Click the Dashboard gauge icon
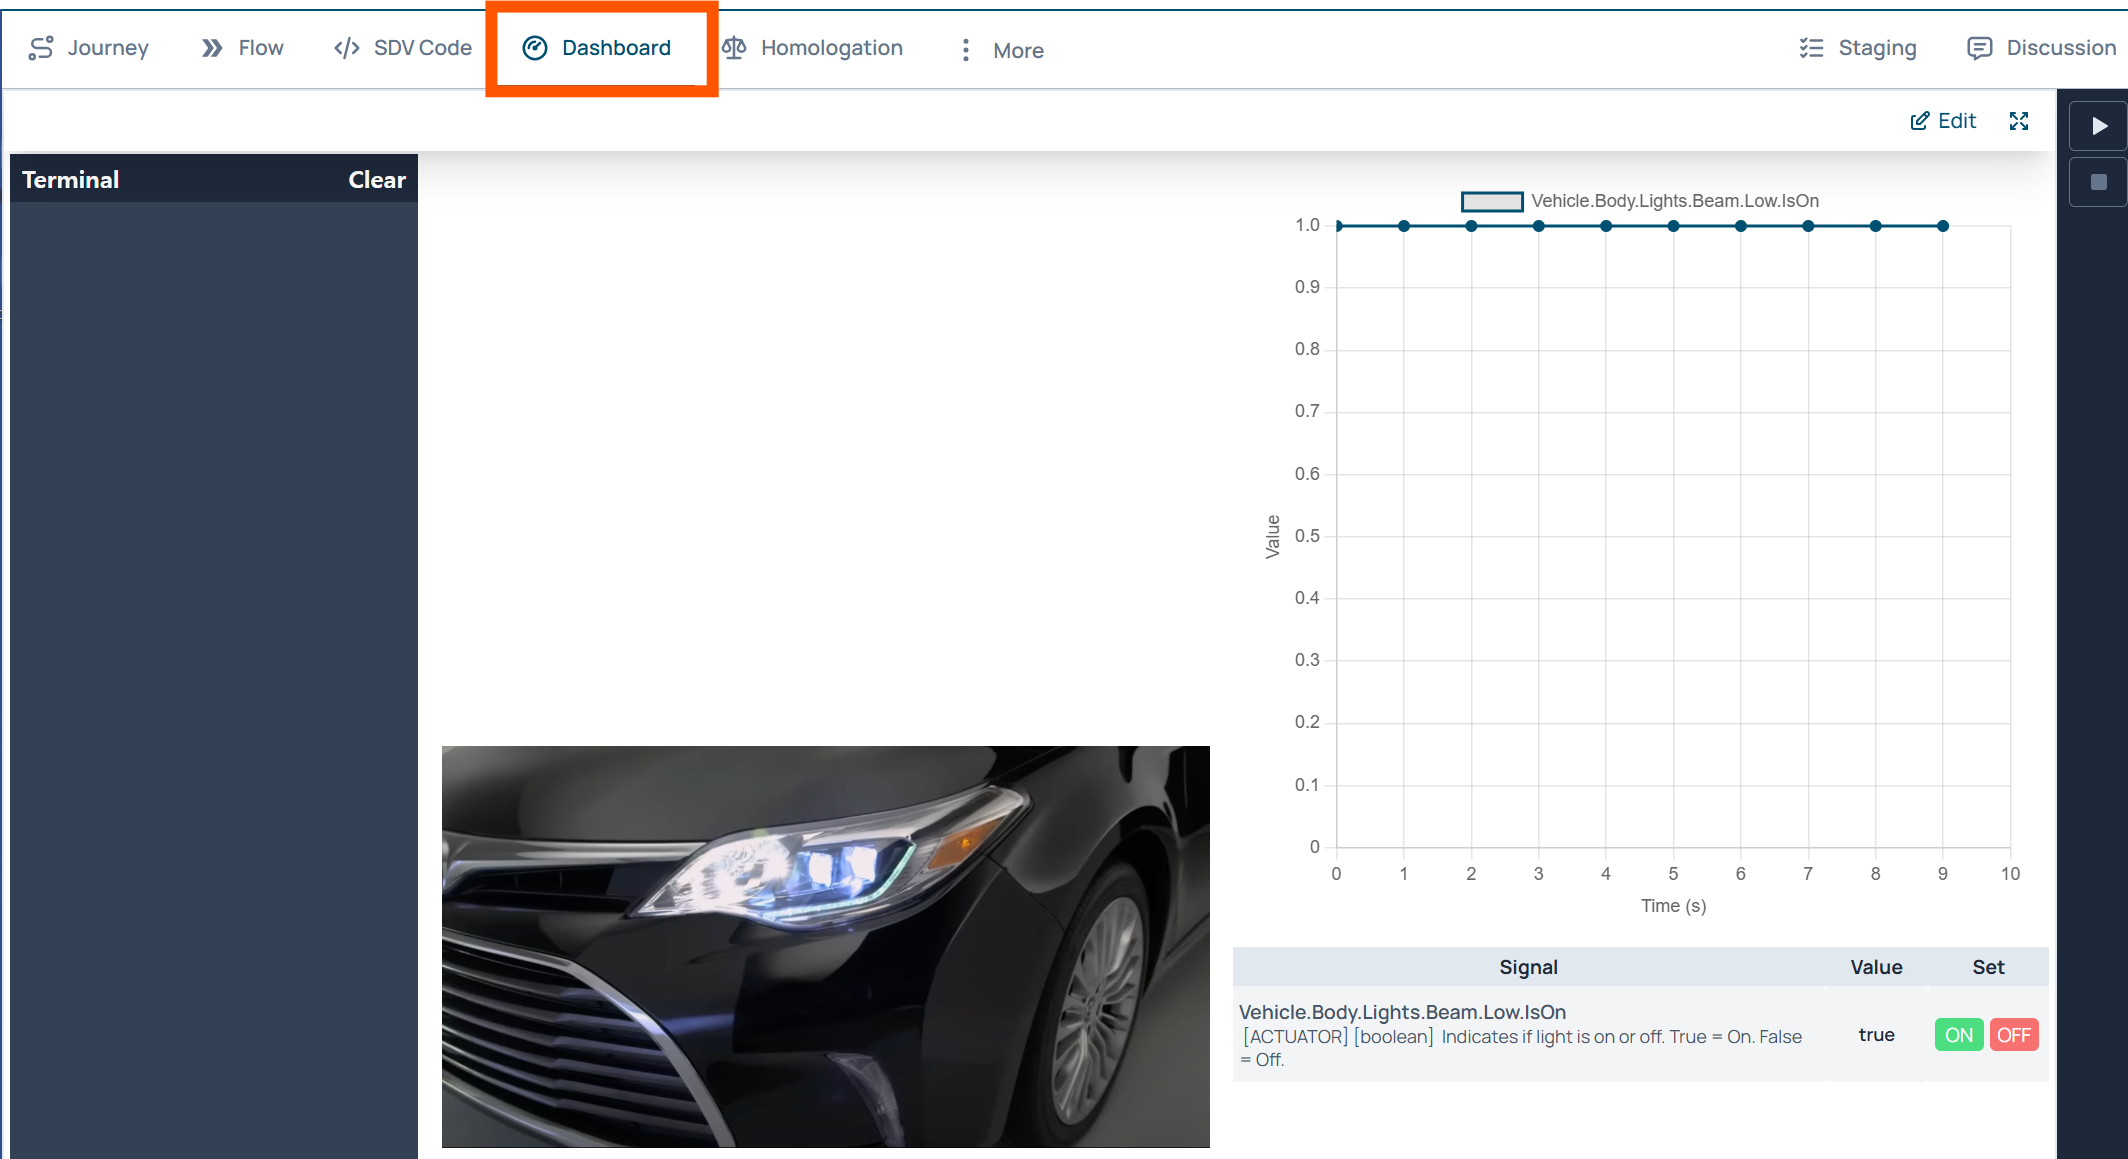 535,48
